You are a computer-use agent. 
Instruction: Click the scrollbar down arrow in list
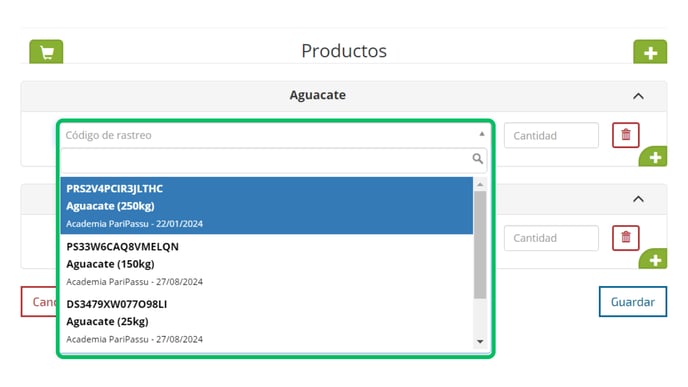(x=480, y=341)
